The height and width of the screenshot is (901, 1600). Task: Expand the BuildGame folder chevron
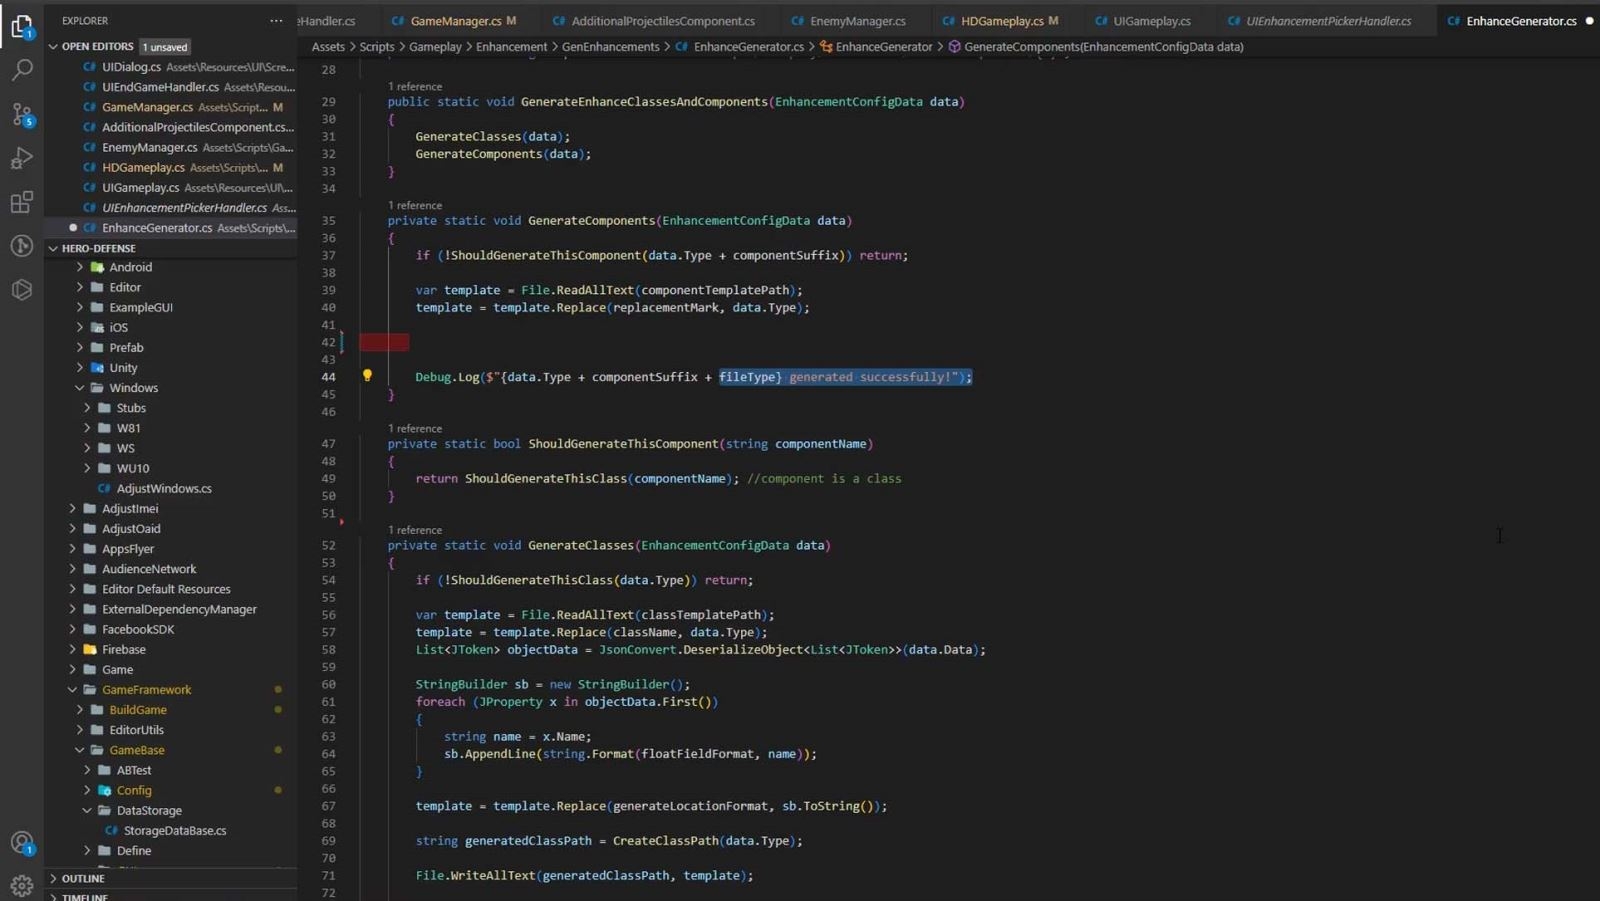tap(80, 710)
